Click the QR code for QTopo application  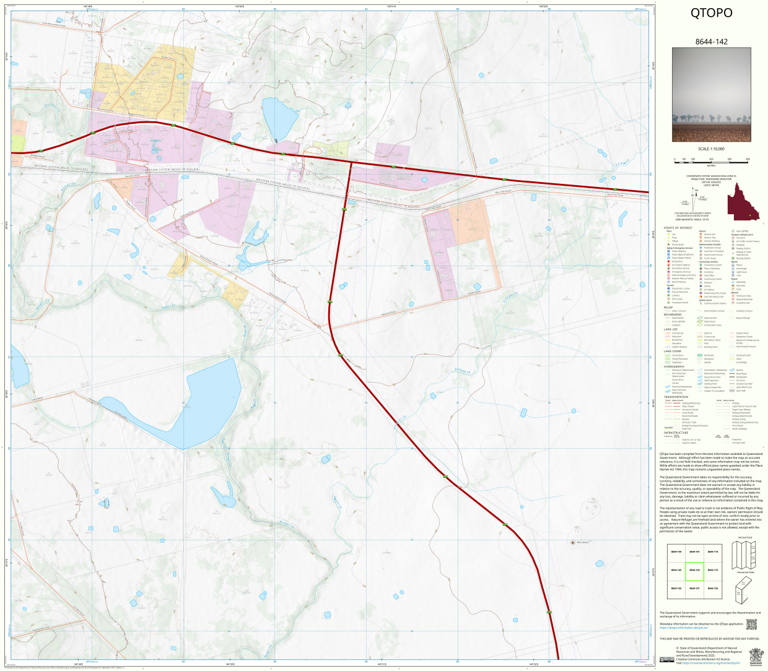(x=751, y=624)
